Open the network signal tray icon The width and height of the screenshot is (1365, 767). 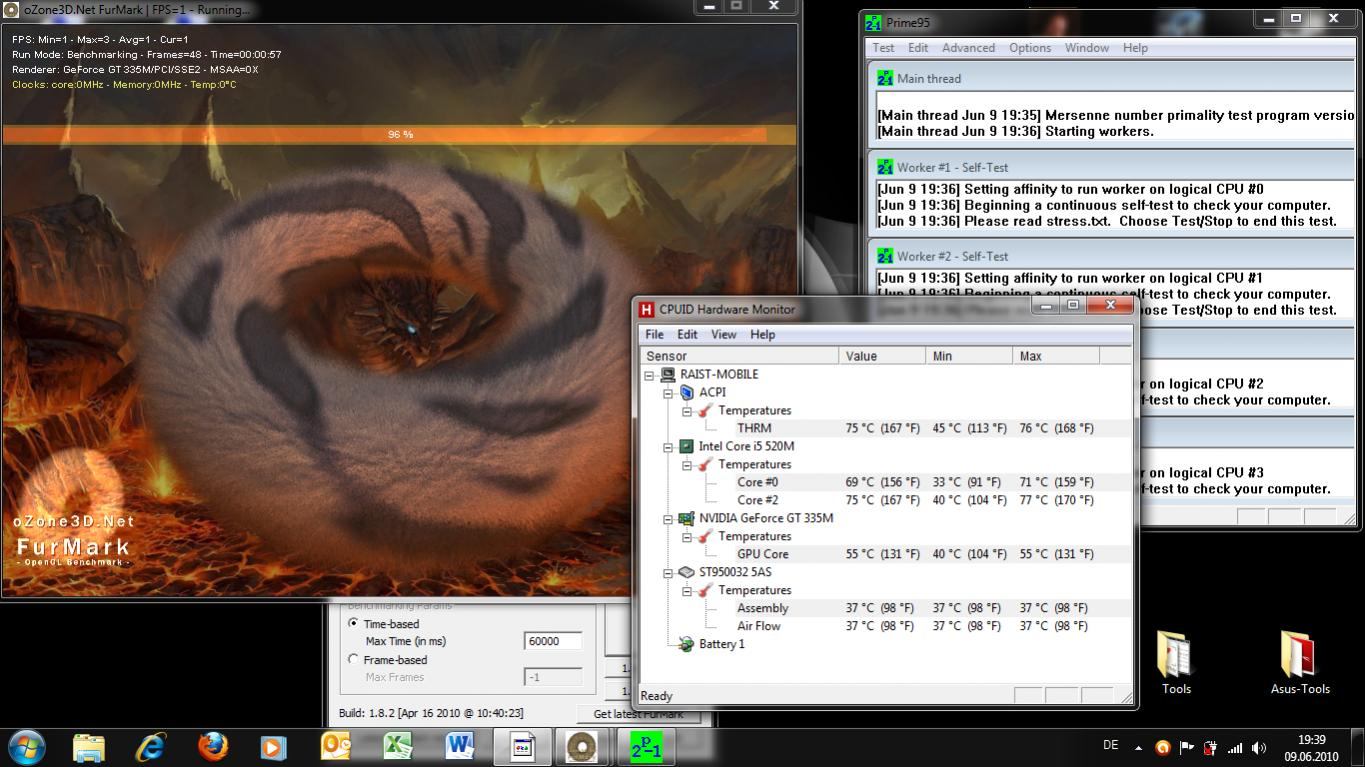[x=1235, y=747]
